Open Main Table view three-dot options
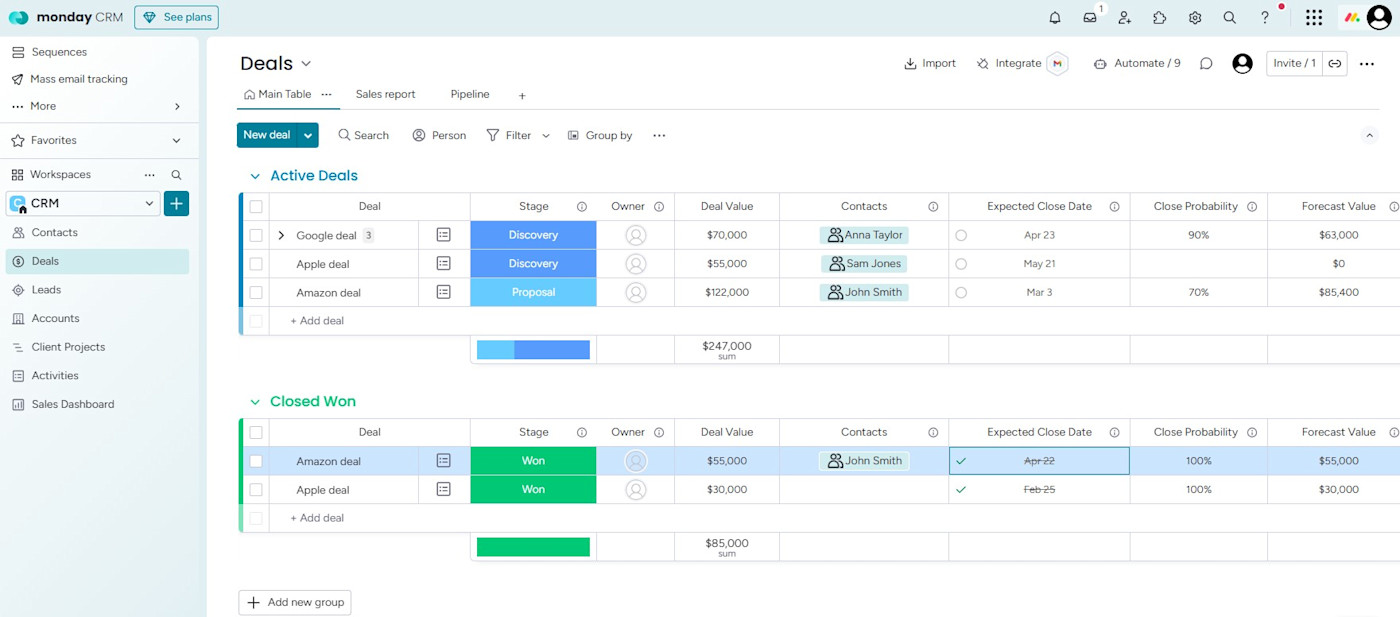 tap(326, 94)
